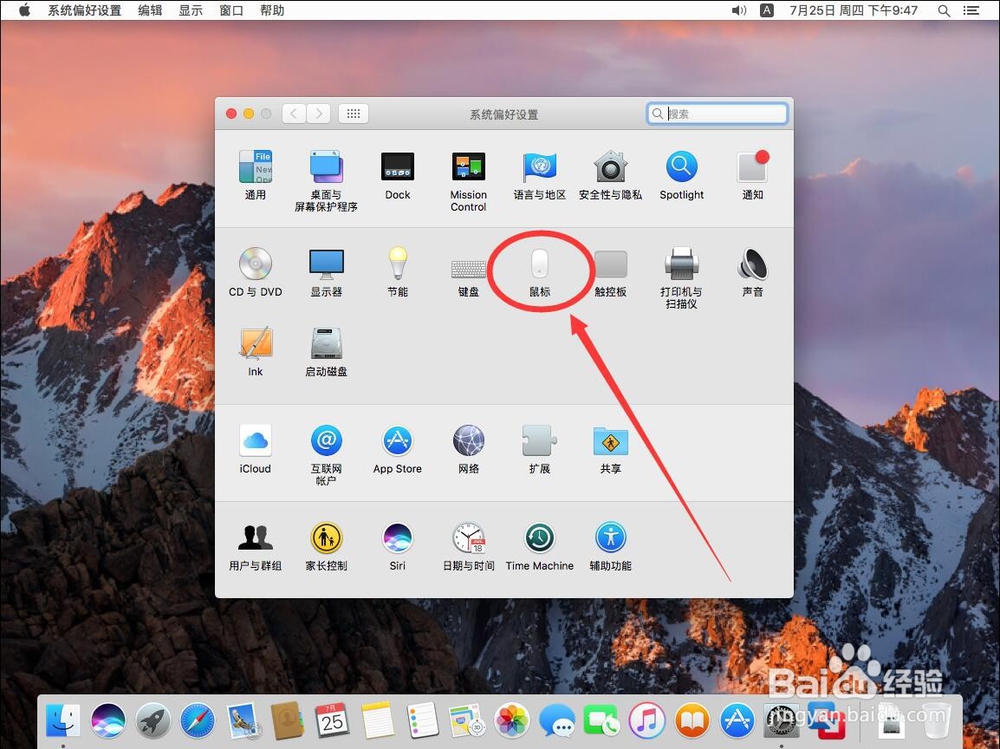Open Siri pane in preferences window

point(397,547)
